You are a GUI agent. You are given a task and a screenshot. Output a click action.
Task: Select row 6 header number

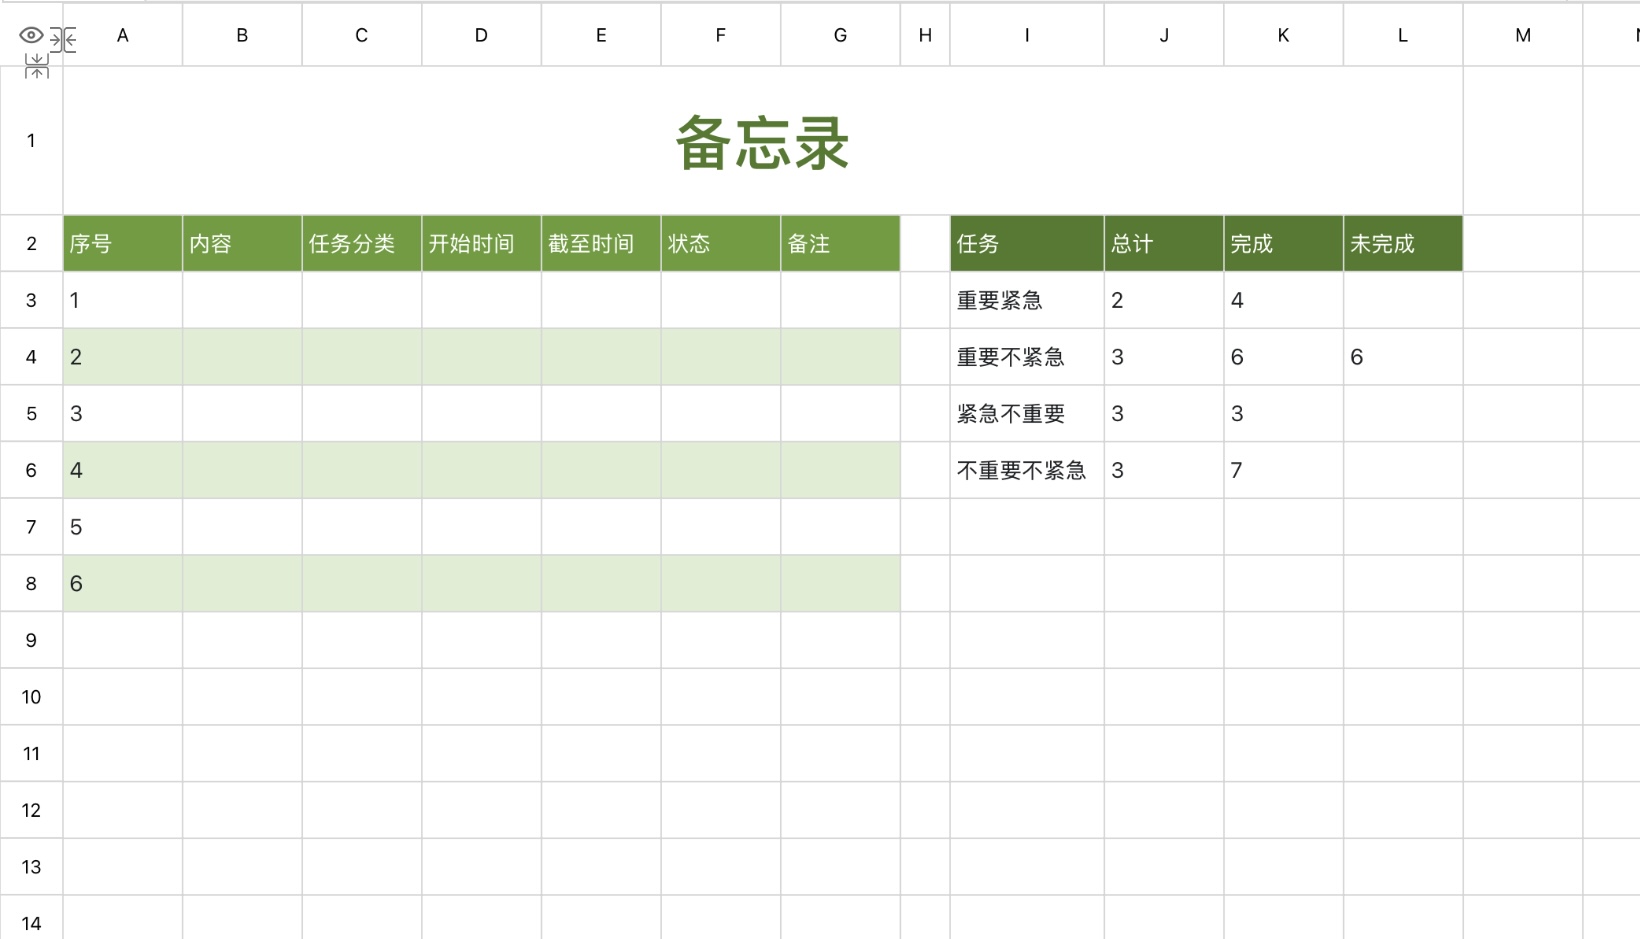[x=31, y=470]
